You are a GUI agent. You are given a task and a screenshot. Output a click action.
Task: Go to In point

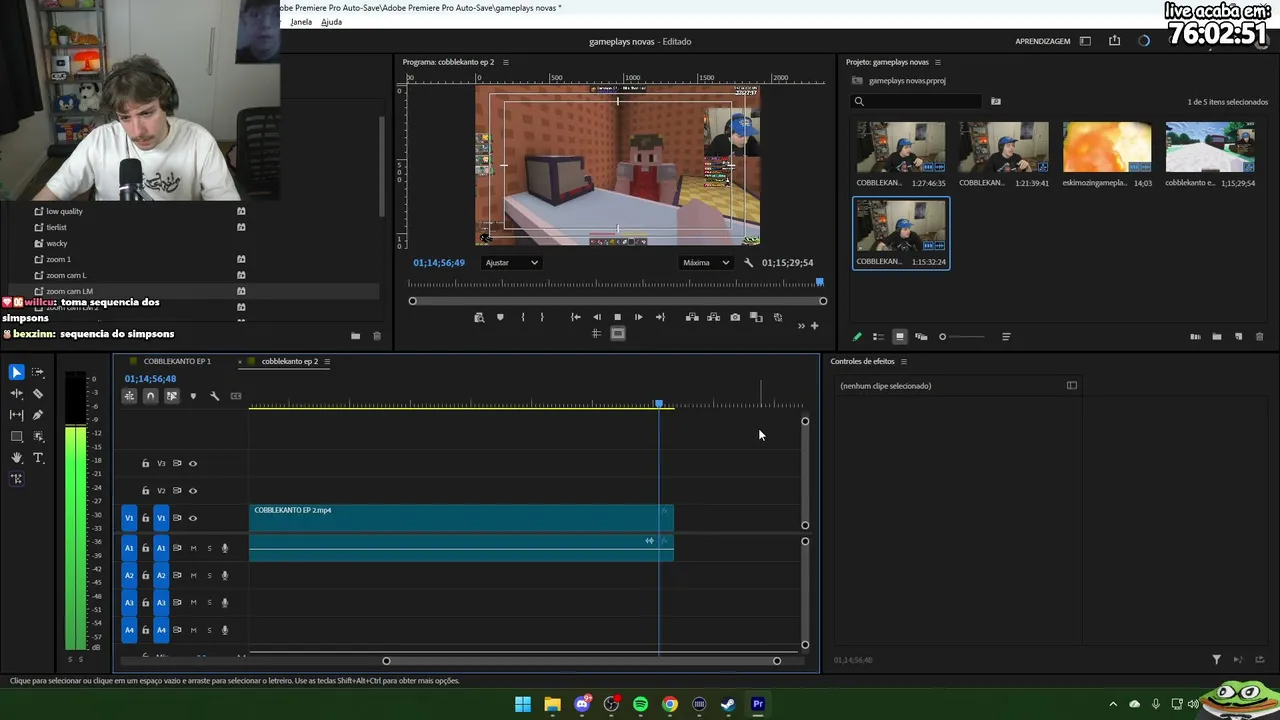point(575,317)
